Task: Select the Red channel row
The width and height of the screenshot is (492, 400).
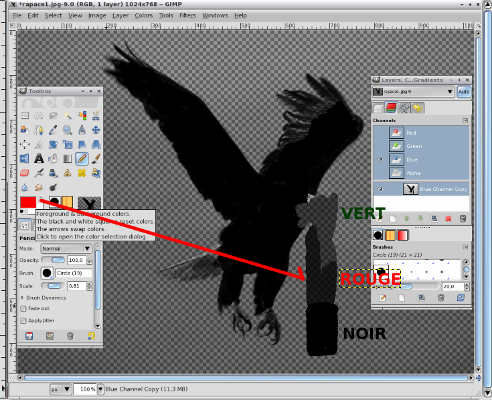Action: pyautogui.click(x=421, y=133)
